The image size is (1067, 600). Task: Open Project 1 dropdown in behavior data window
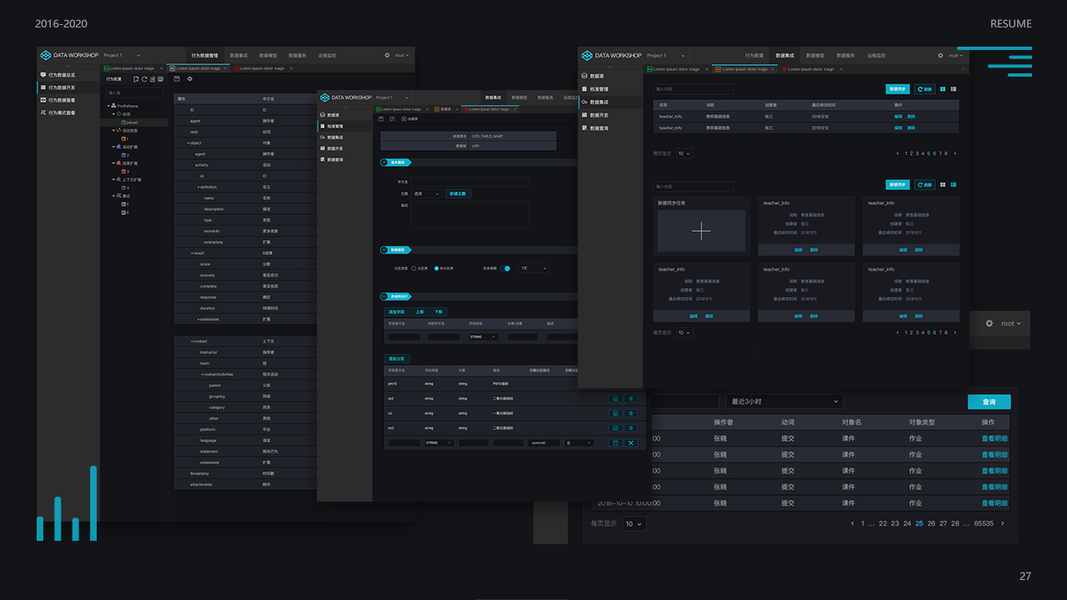click(x=122, y=56)
